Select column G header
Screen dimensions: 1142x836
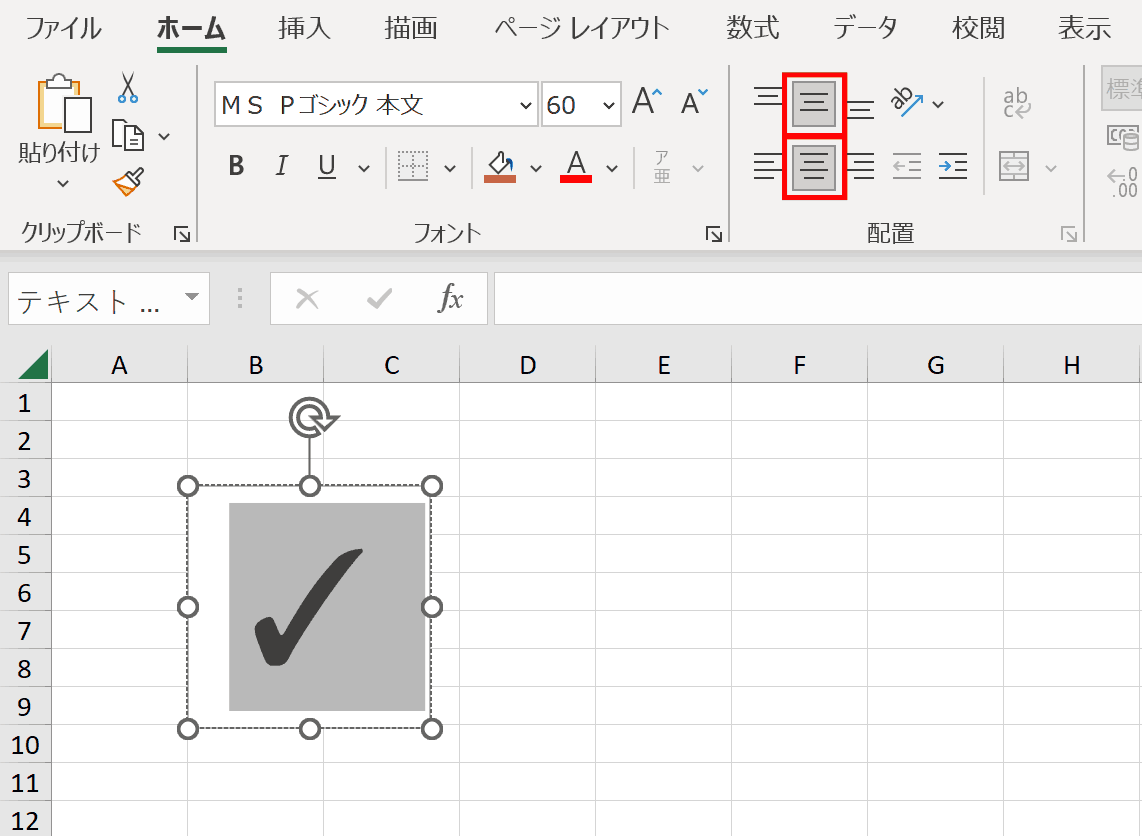[935, 365]
